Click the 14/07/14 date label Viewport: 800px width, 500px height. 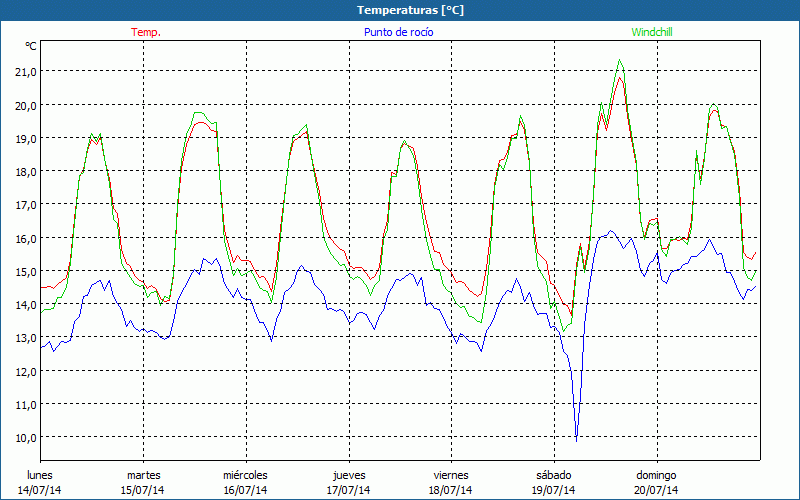pos(40,490)
